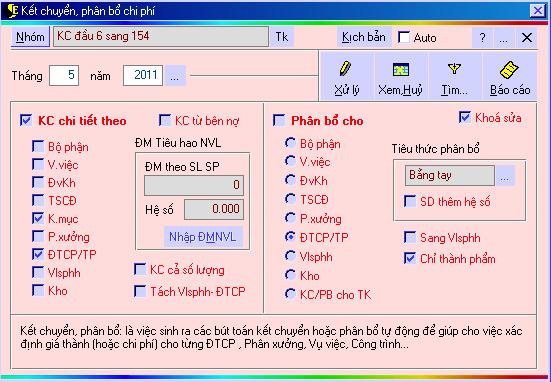Check TSCĐ under KC chi tiết
The width and height of the screenshot is (551, 382).
38,200
